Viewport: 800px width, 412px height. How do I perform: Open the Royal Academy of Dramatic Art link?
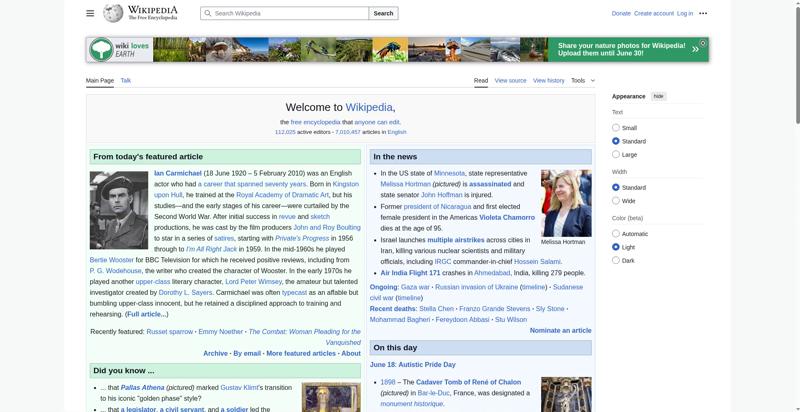click(282, 195)
